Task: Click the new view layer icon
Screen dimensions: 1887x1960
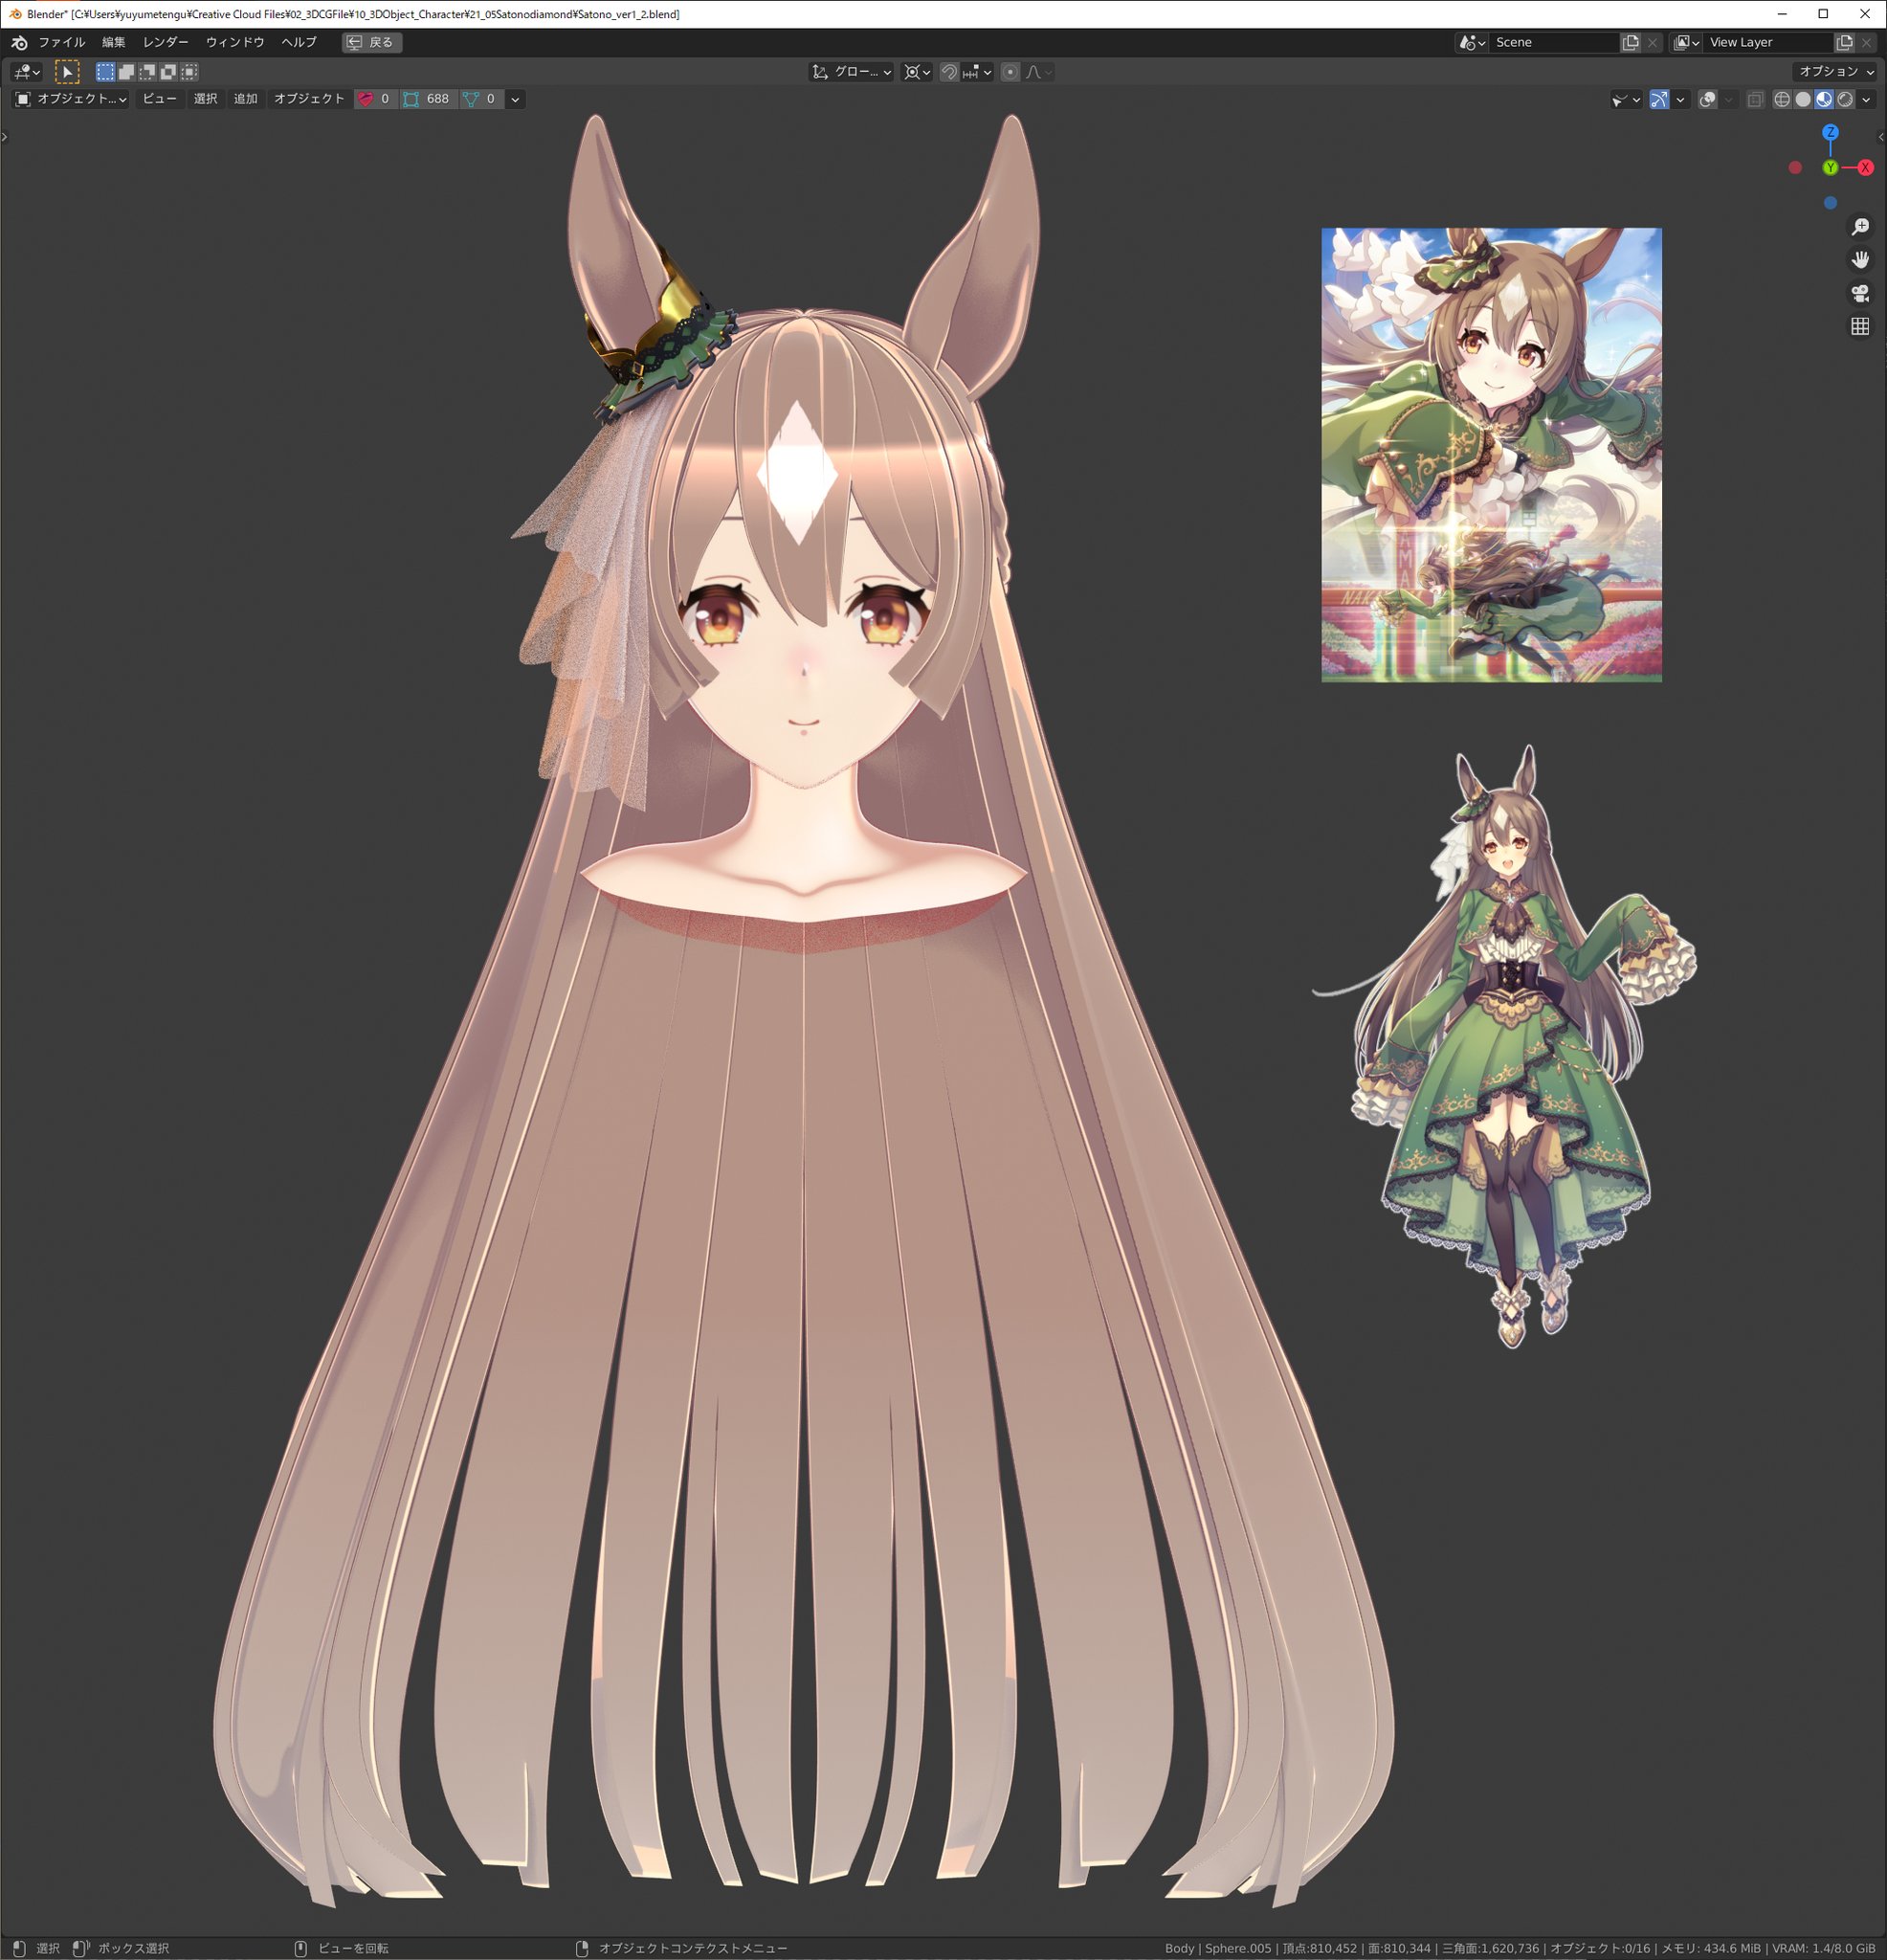Action: pyautogui.click(x=1845, y=42)
